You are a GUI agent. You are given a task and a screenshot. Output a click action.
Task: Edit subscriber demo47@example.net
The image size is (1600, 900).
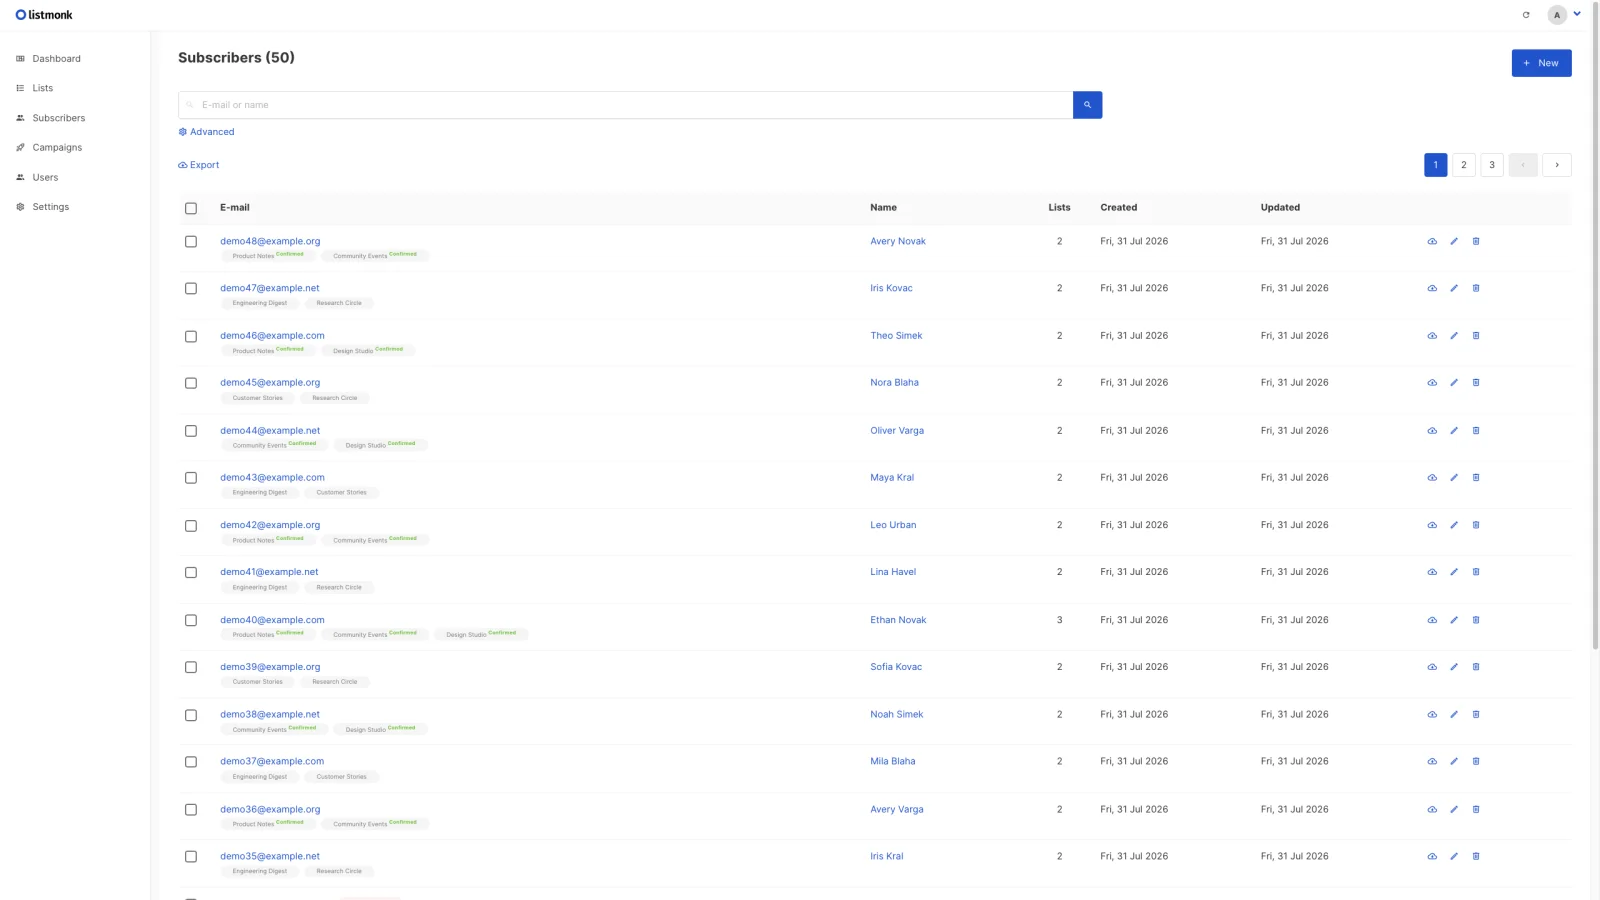pos(1454,289)
